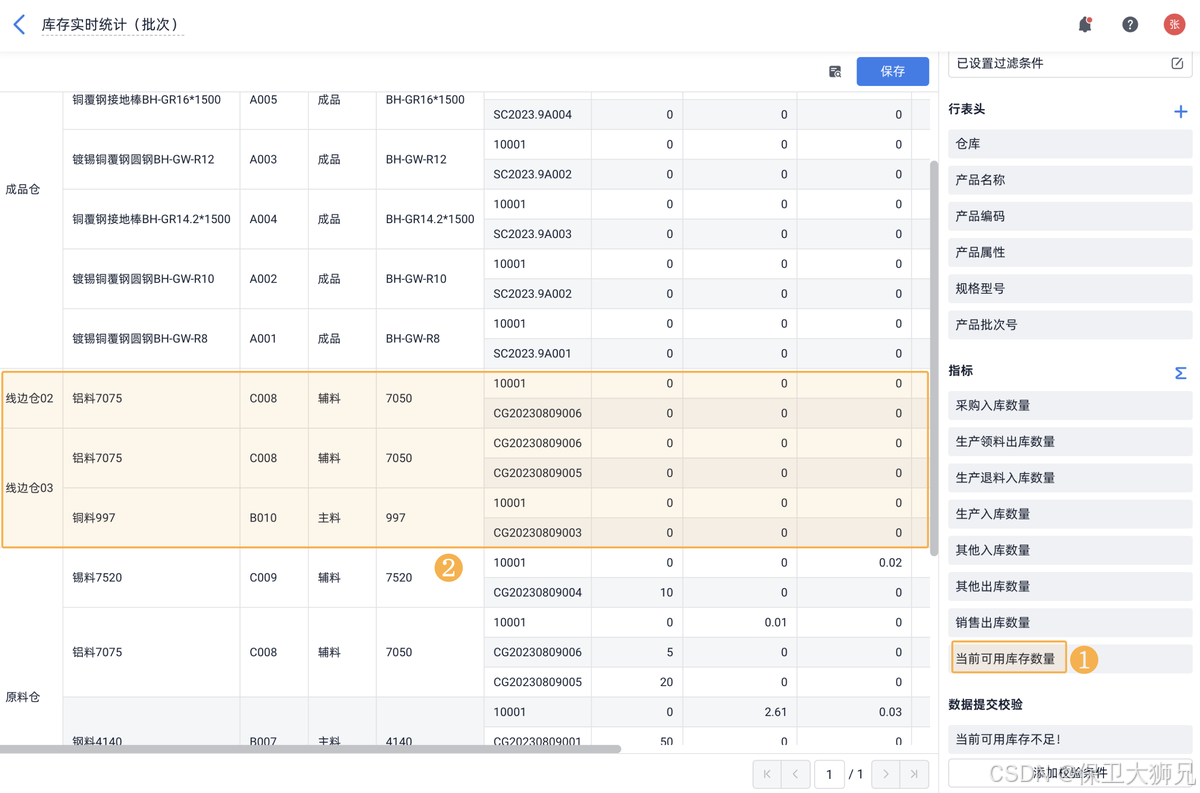Select the 其他出库数量 indicator
The width and height of the screenshot is (1200, 793).
coord(1070,586)
